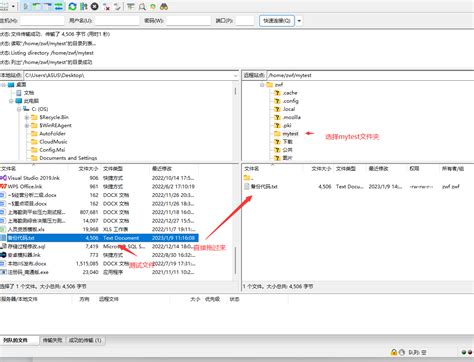Click the process queue toolbar icon

click(84, 6)
